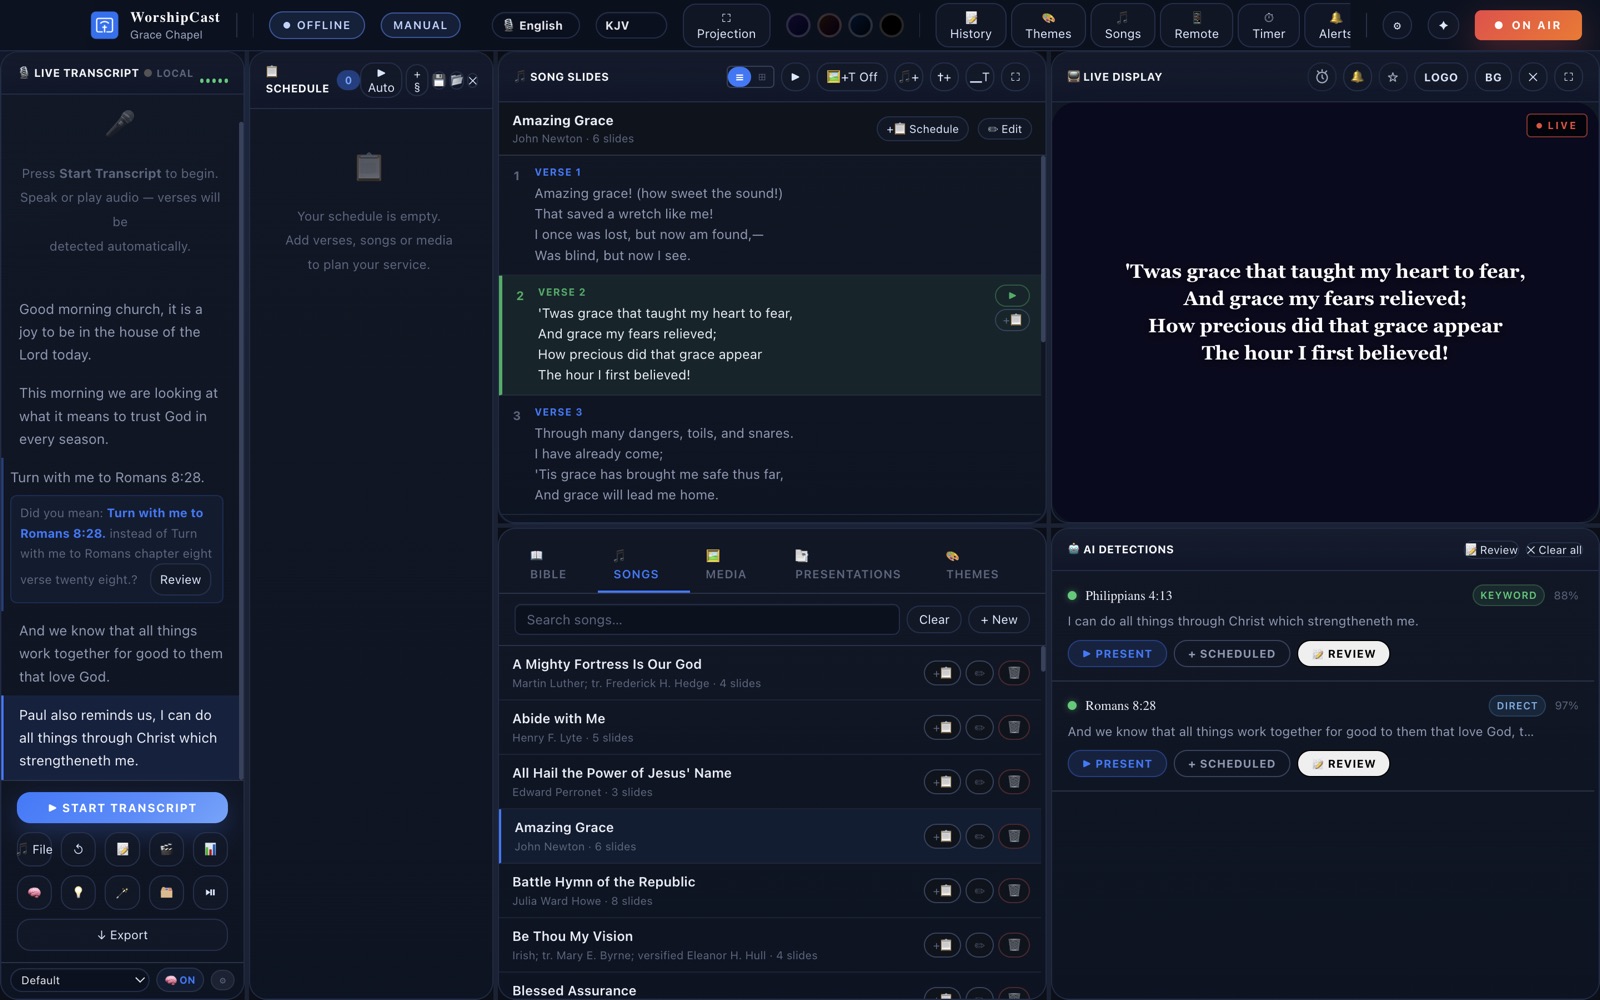The width and height of the screenshot is (1600, 1000).
Task: Open the Remote control button
Action: pos(1196,25)
